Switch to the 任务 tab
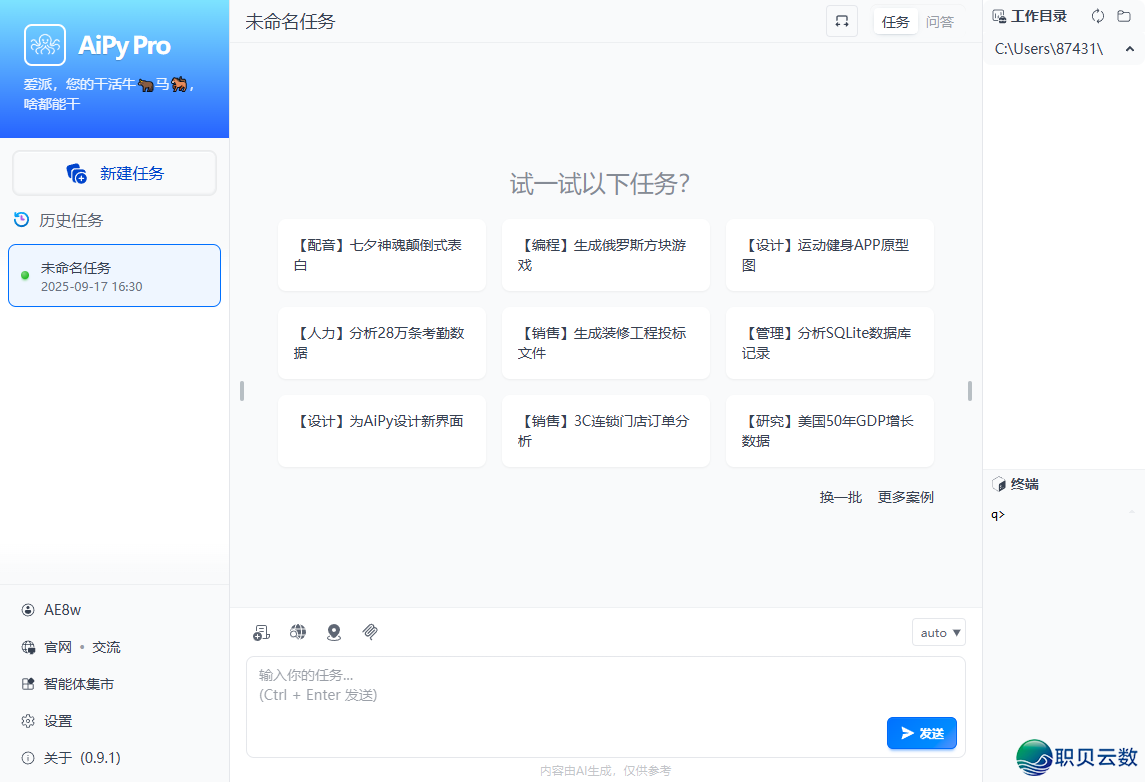This screenshot has height=782, width=1145. 895,22
